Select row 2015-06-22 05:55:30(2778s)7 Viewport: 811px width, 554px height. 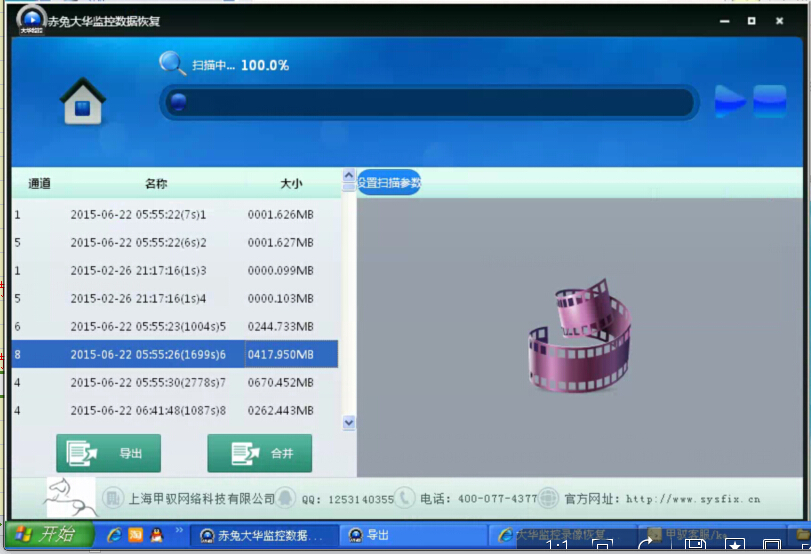[x=175, y=382]
